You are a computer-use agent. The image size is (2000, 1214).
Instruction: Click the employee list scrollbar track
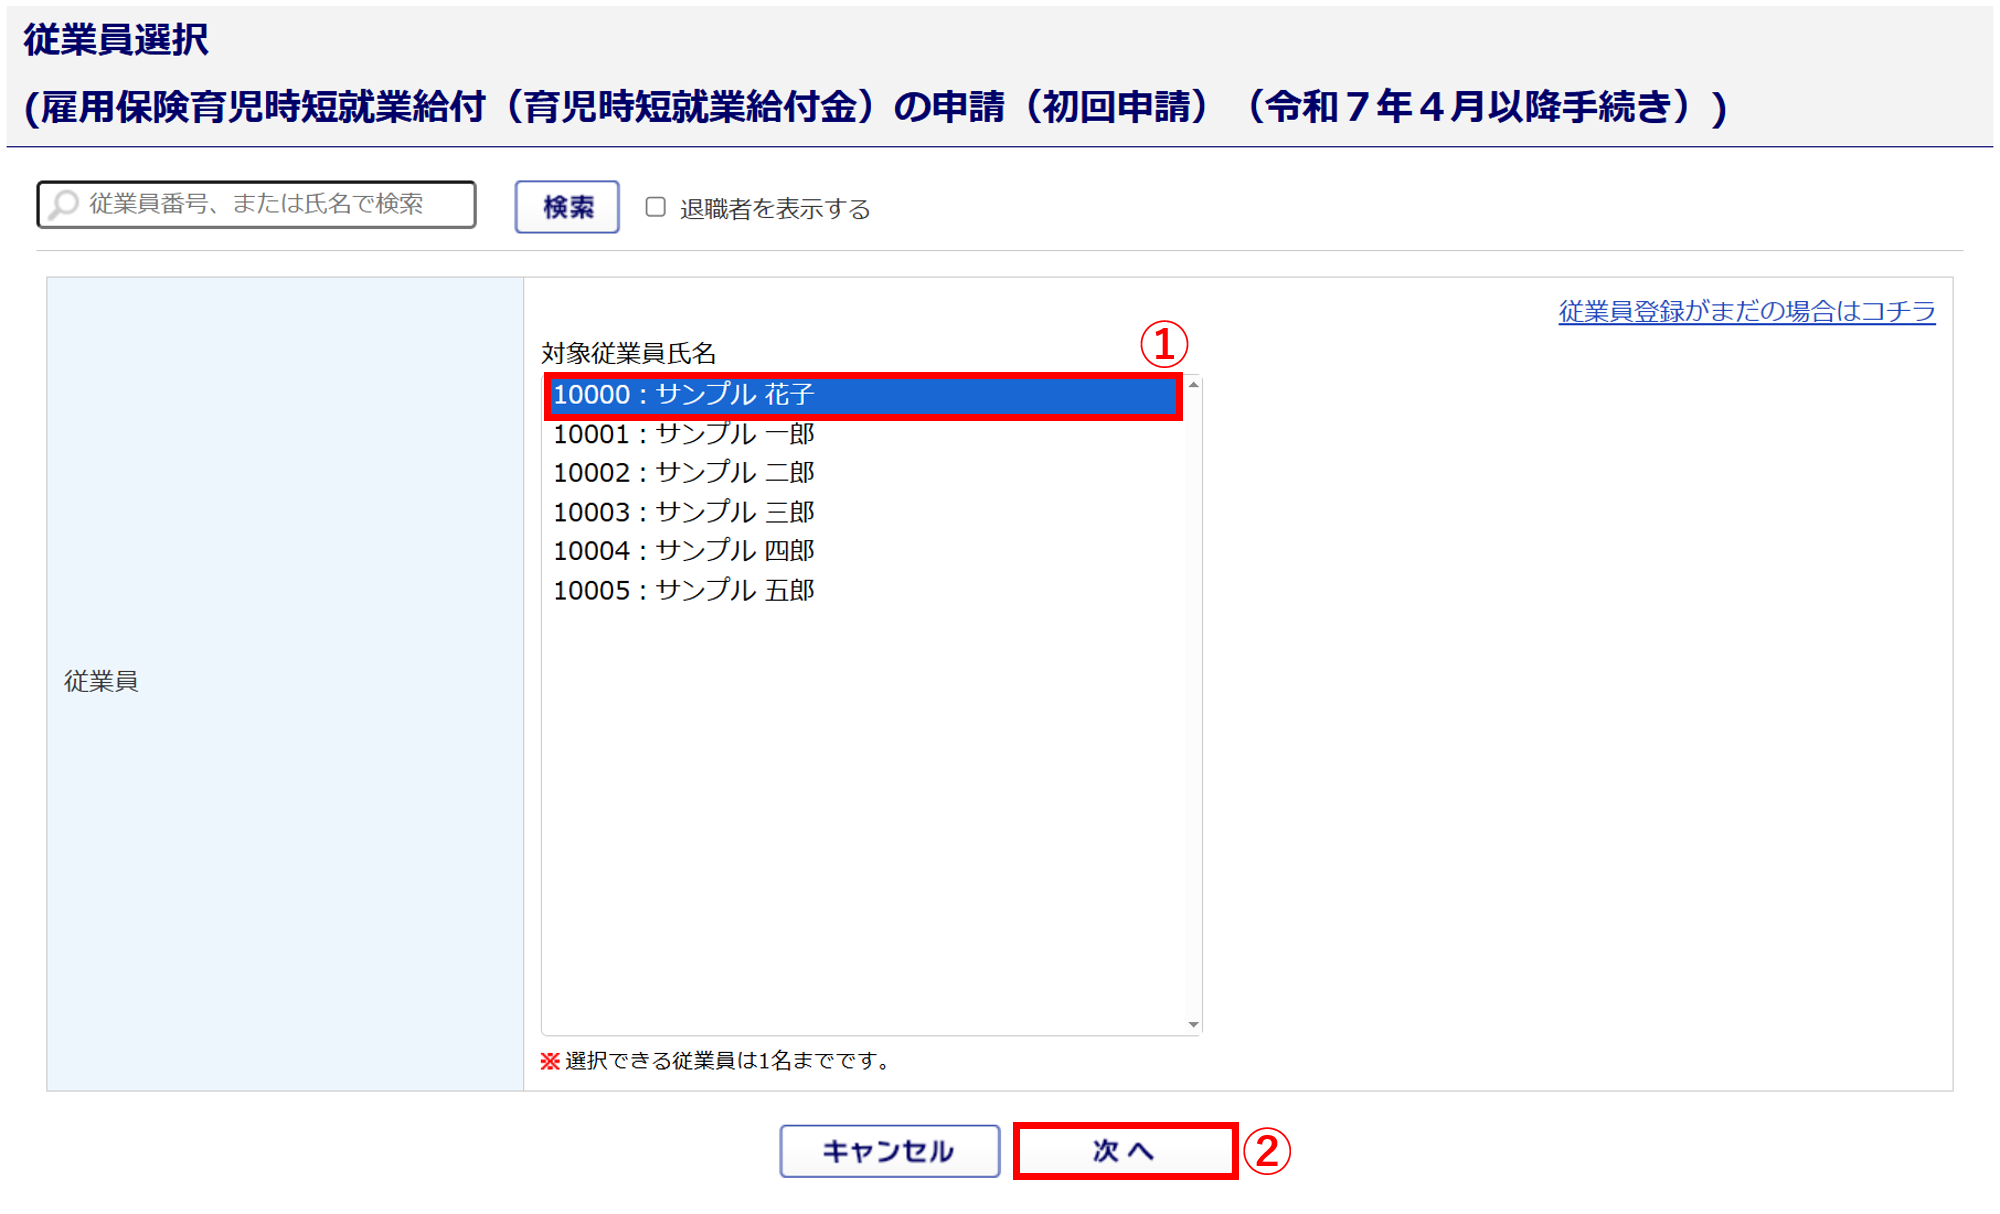pyautogui.click(x=1193, y=700)
